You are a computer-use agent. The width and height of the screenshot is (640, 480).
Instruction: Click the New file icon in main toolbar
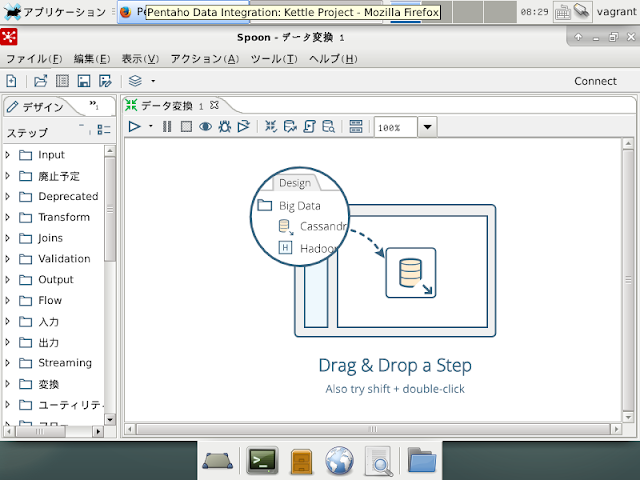pyautogui.click(x=11, y=81)
